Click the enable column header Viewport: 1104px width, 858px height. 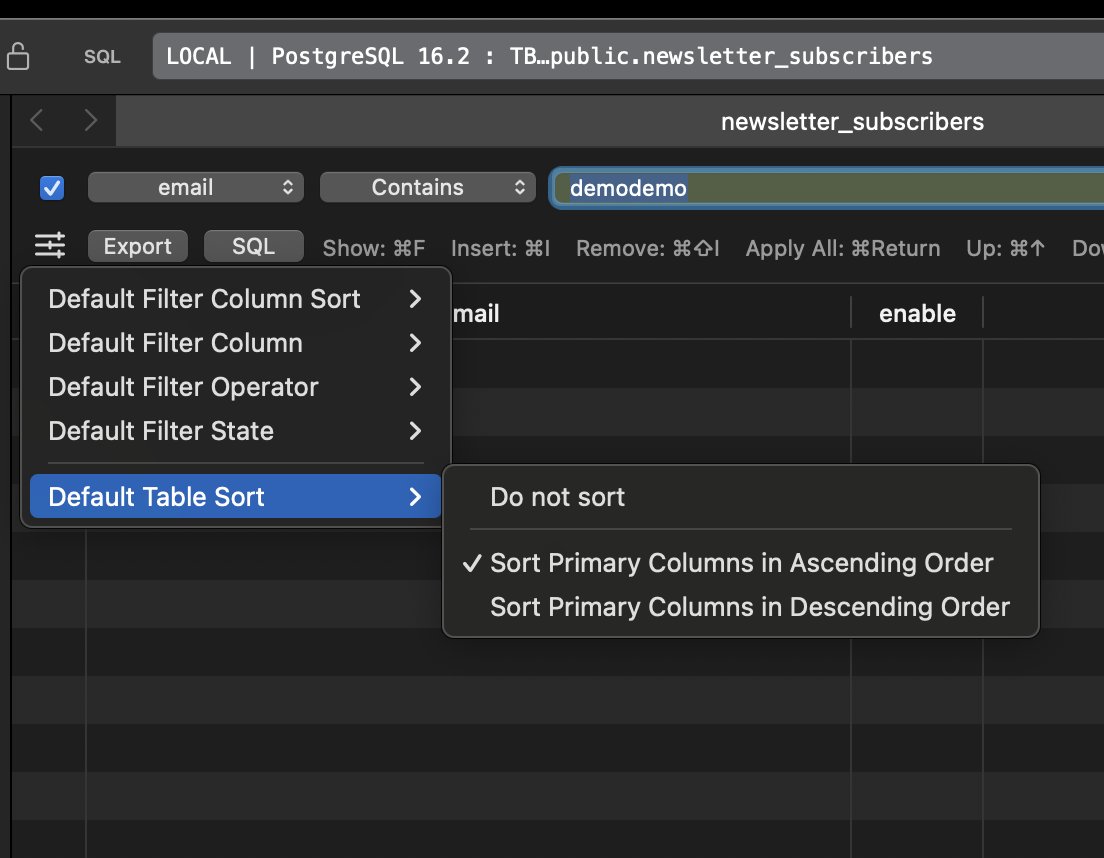point(917,313)
